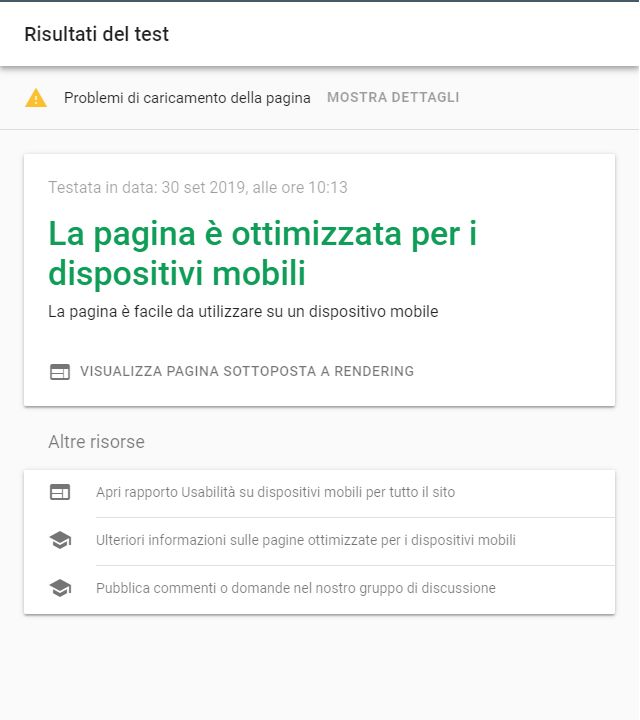Click the page icon beside Visualizza pagina

[x=60, y=371]
